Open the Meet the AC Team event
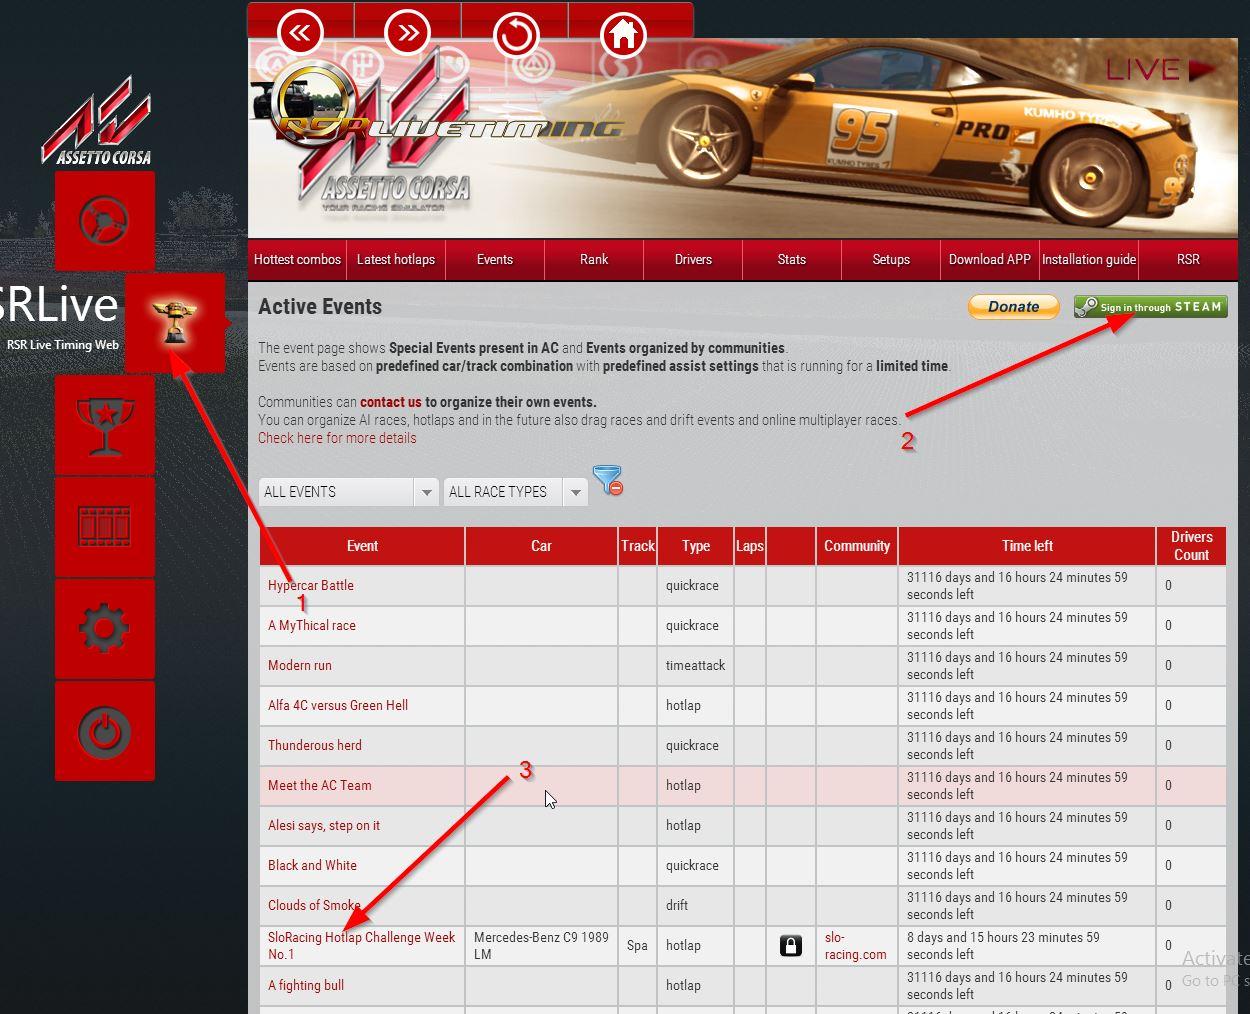Screen dimensions: 1250x1014 pos(320,785)
